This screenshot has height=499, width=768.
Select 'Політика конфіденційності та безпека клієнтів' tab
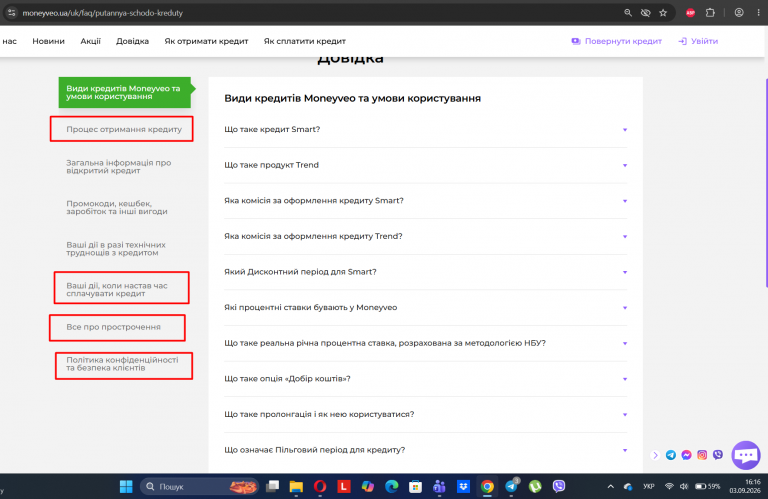[122, 364]
